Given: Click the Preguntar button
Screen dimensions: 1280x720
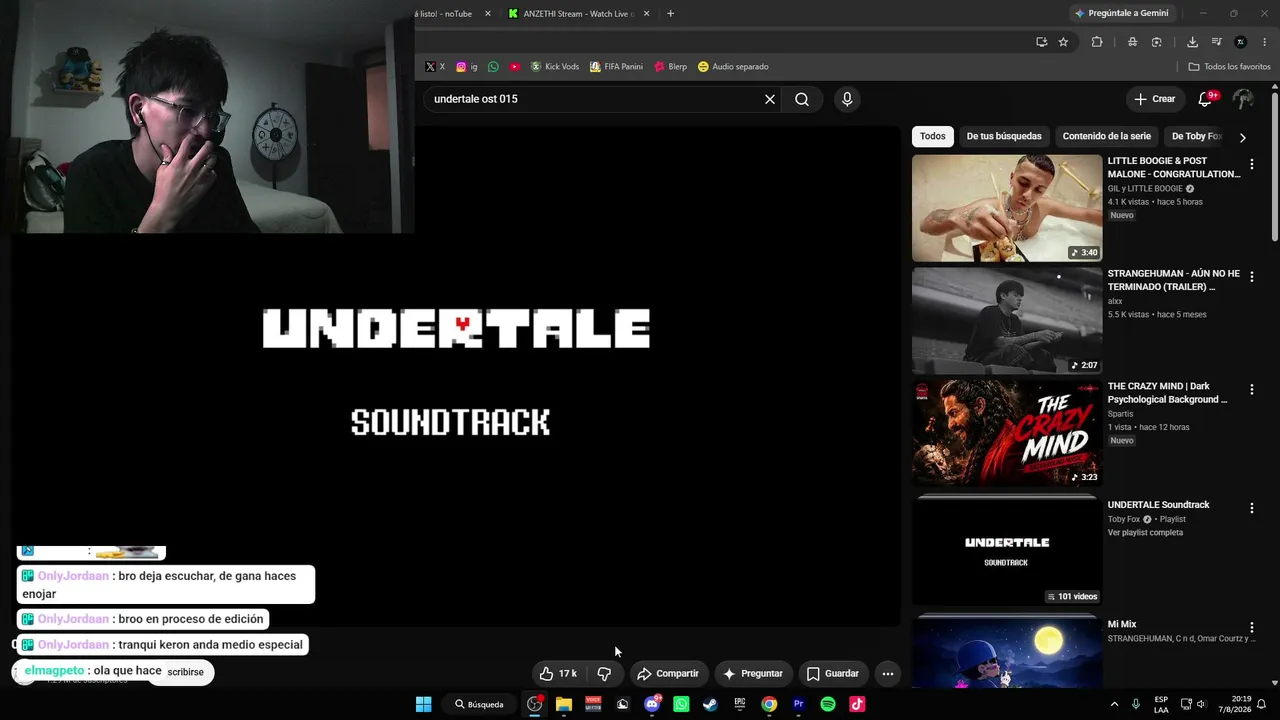Looking at the screenshot, I should 753,674.
